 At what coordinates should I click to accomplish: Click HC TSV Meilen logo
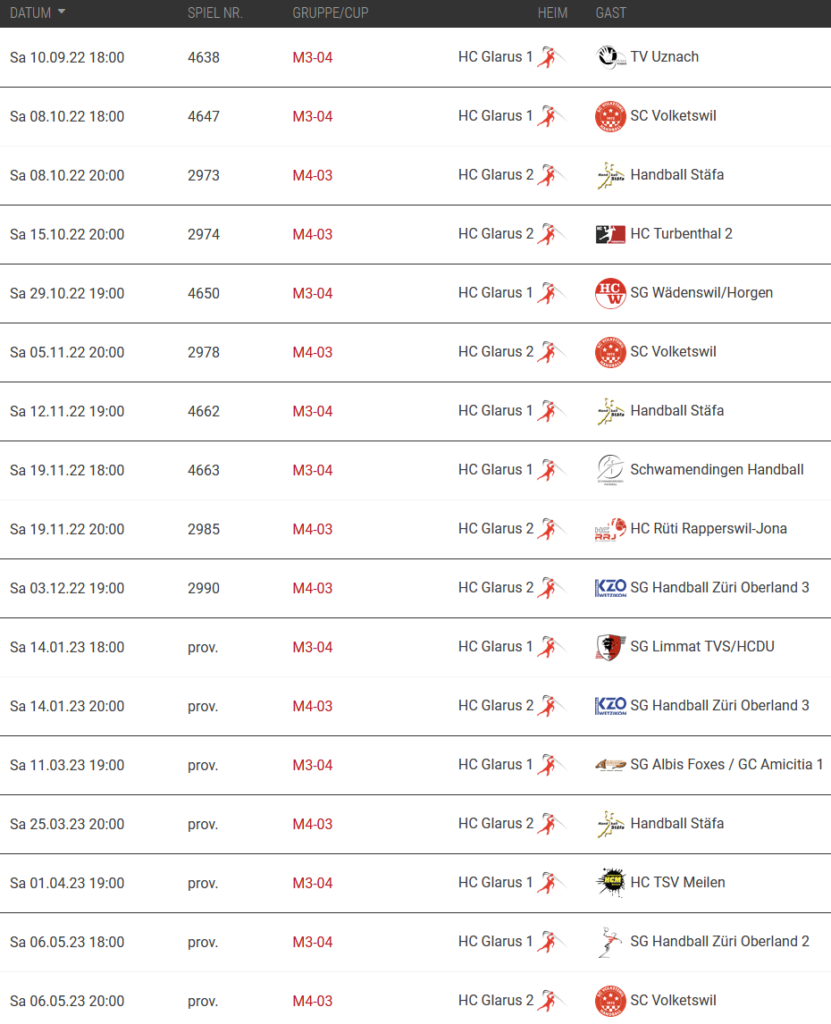611,882
